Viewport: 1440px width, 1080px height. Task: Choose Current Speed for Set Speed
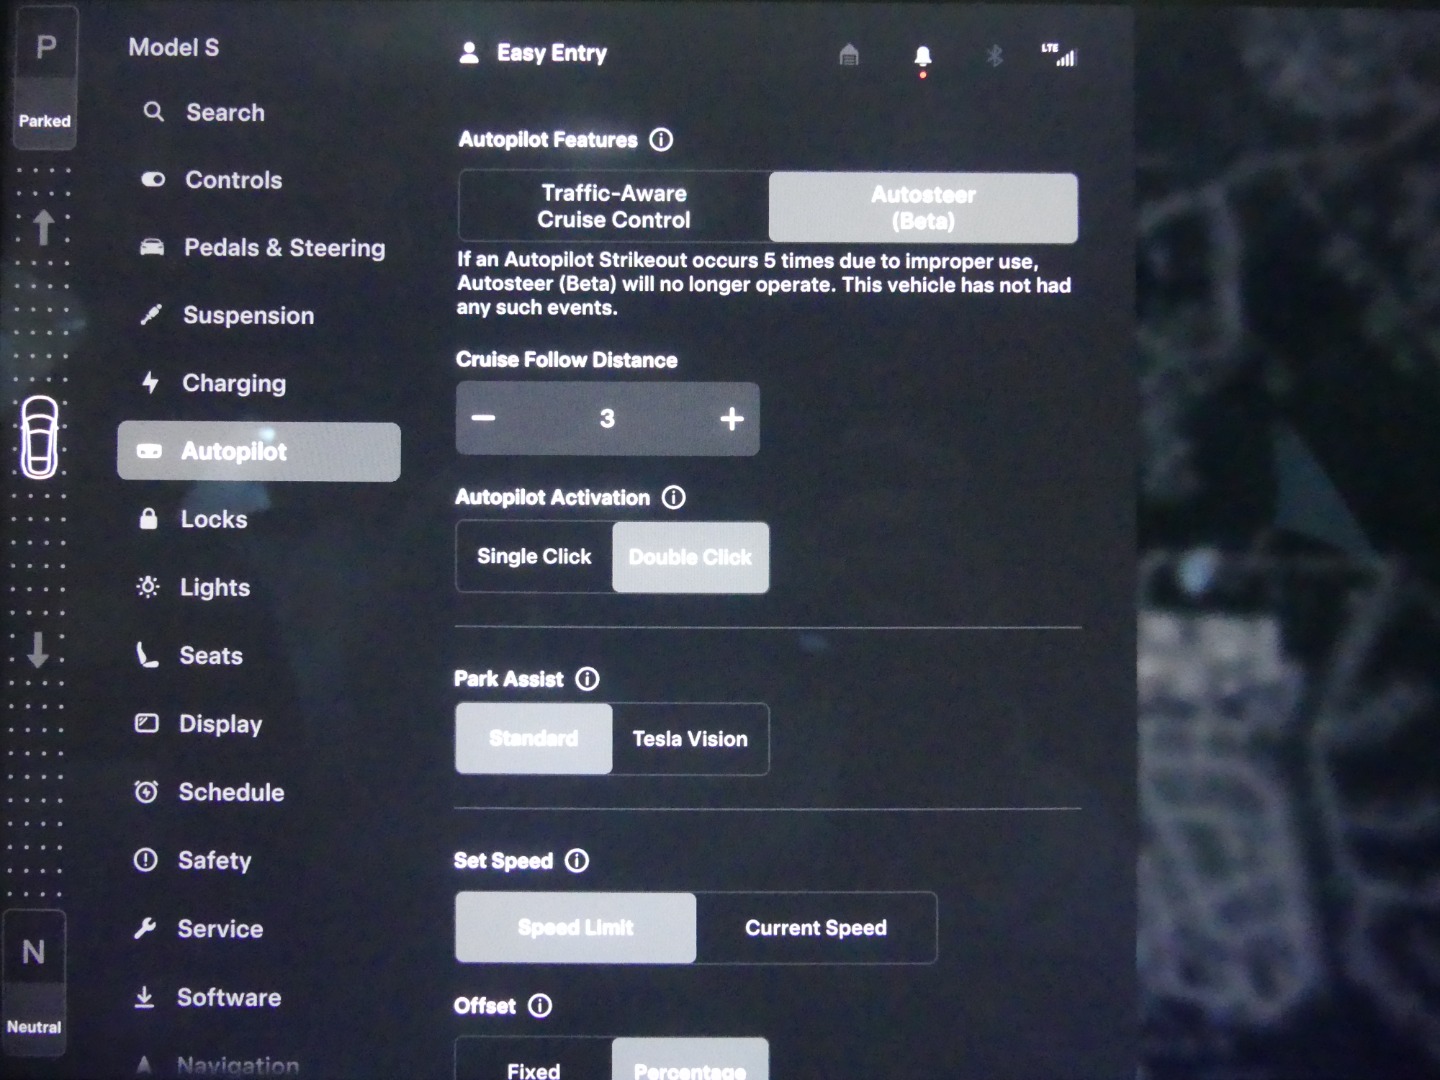click(x=816, y=928)
